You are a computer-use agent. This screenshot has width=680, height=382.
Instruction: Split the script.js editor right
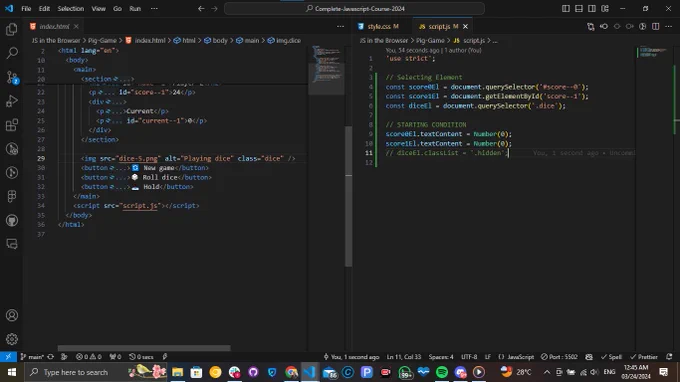point(656,26)
